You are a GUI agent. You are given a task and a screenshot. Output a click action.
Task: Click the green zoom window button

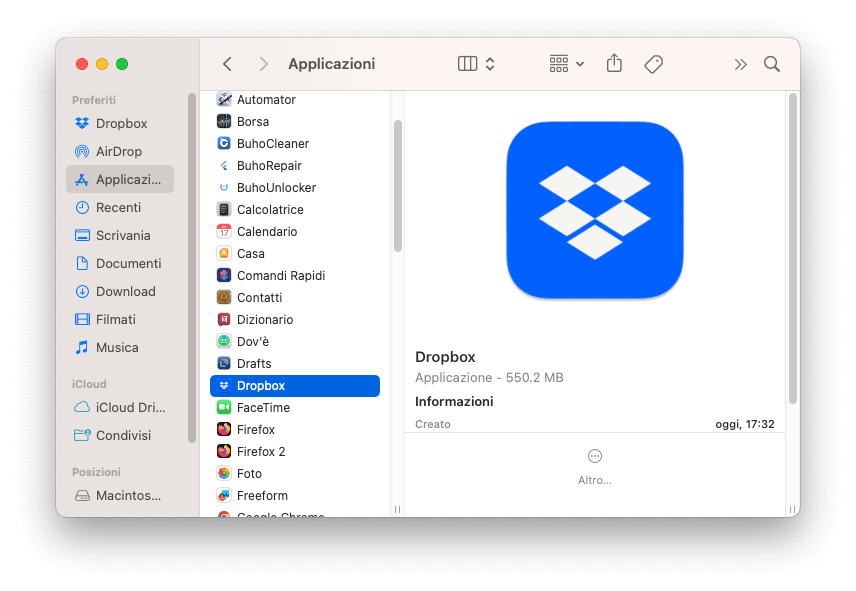point(122,64)
